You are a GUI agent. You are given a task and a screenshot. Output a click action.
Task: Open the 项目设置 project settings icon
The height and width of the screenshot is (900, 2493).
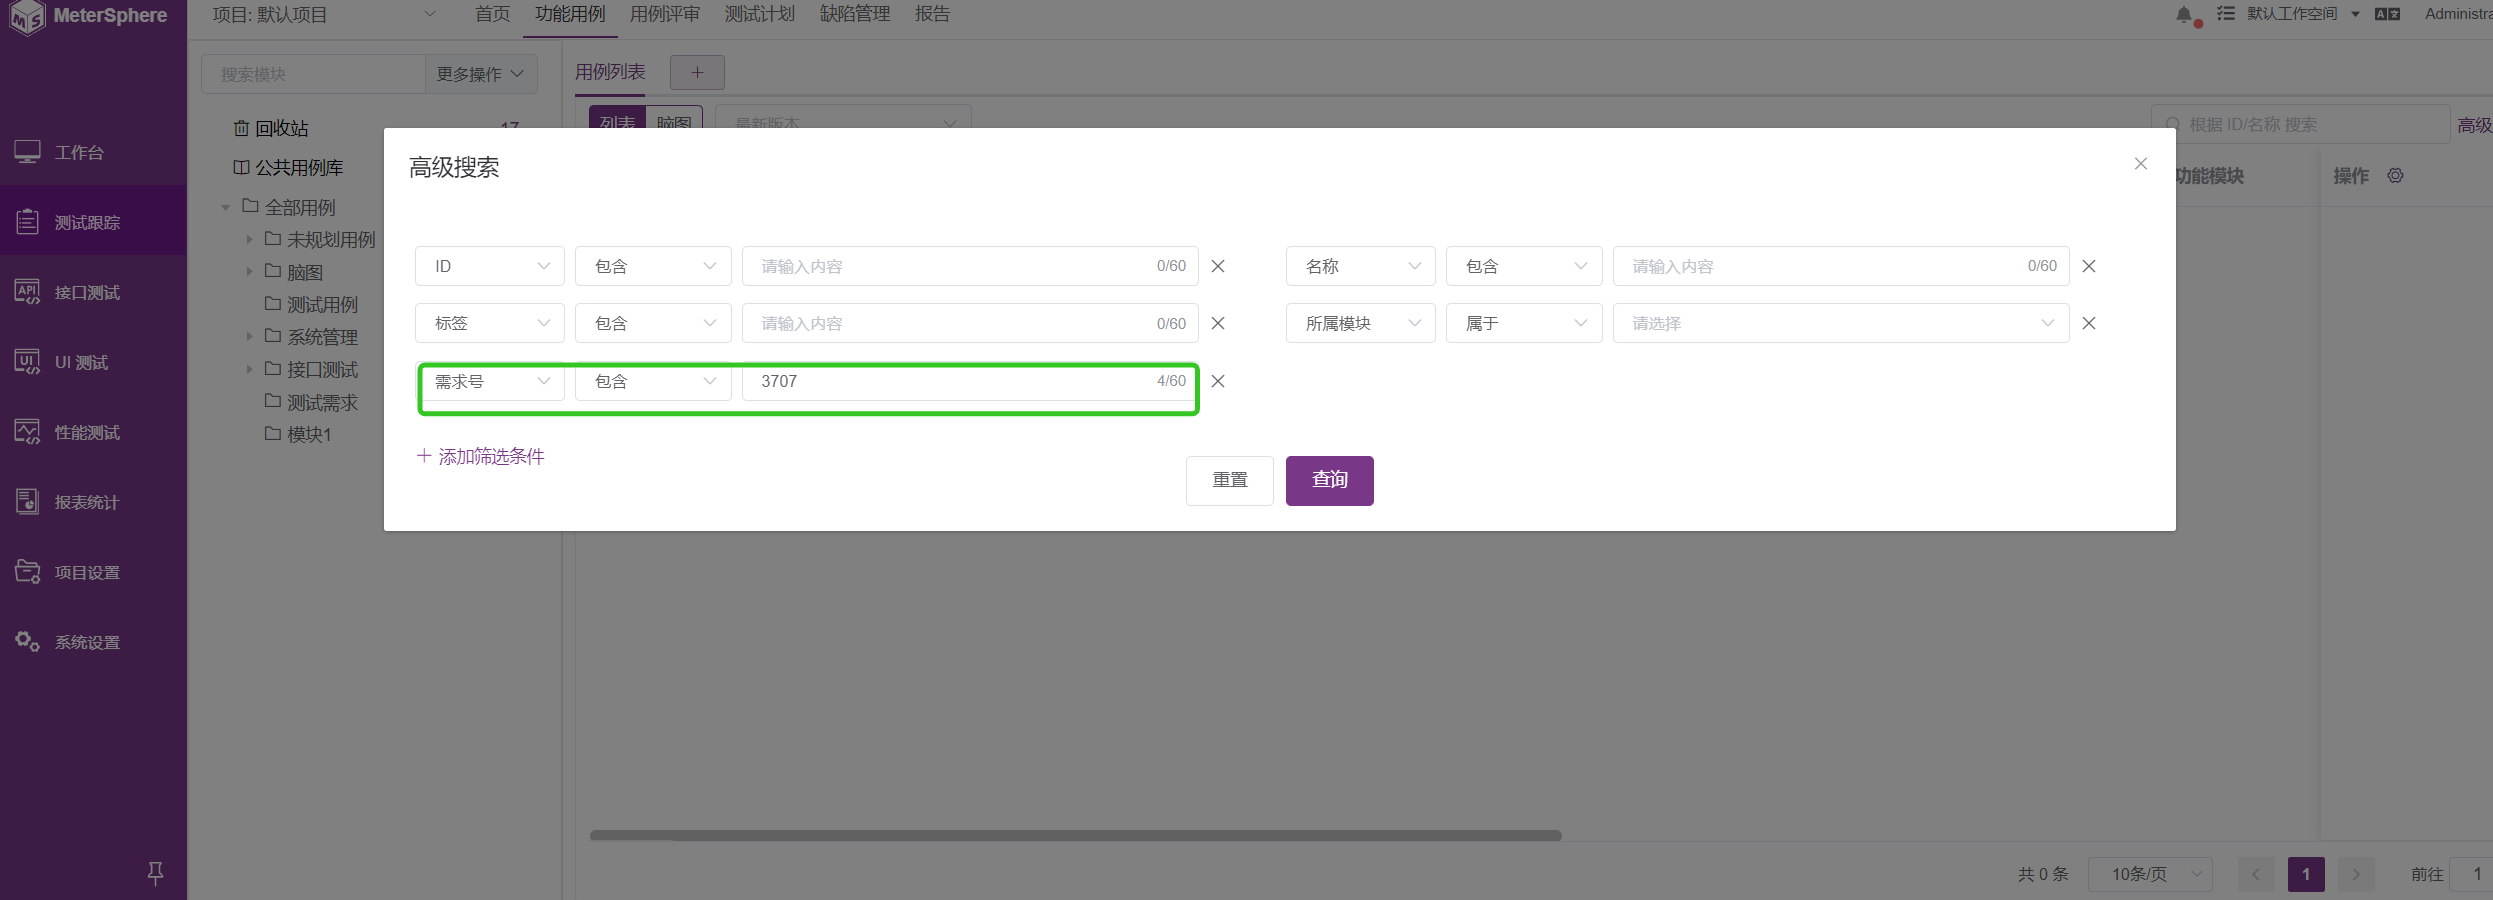[x=26, y=571]
